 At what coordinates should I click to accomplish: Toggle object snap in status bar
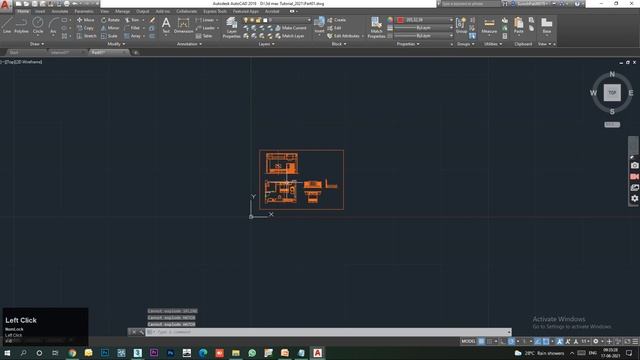click(546, 341)
